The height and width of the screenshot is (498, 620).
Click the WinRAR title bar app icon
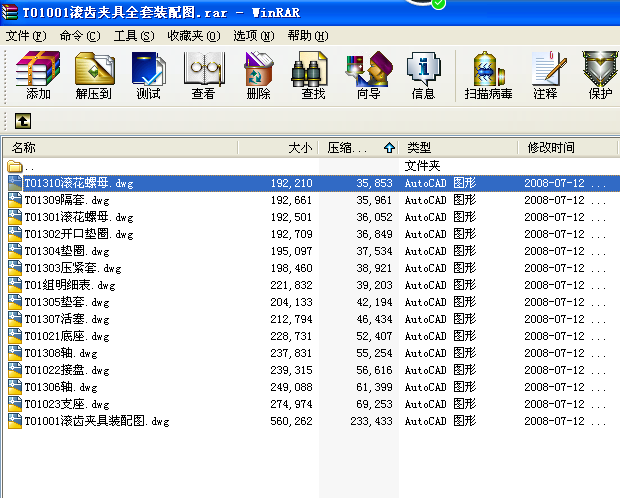click(9, 11)
